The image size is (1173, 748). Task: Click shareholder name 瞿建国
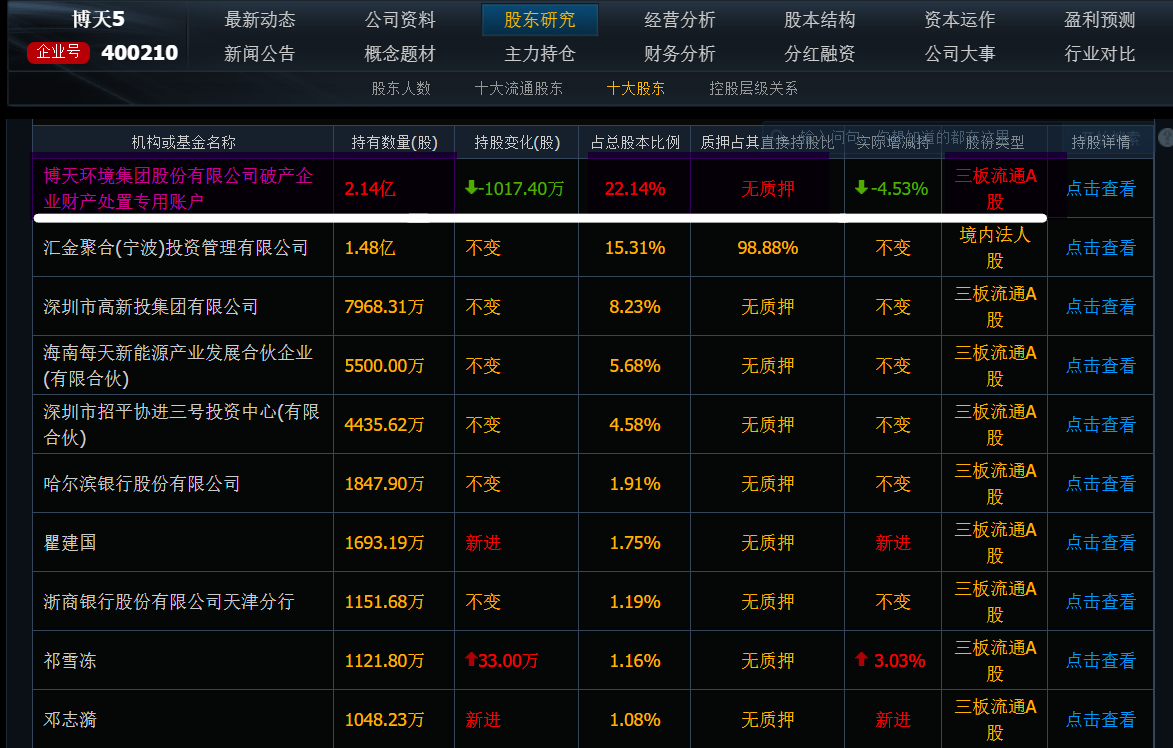click(70, 543)
